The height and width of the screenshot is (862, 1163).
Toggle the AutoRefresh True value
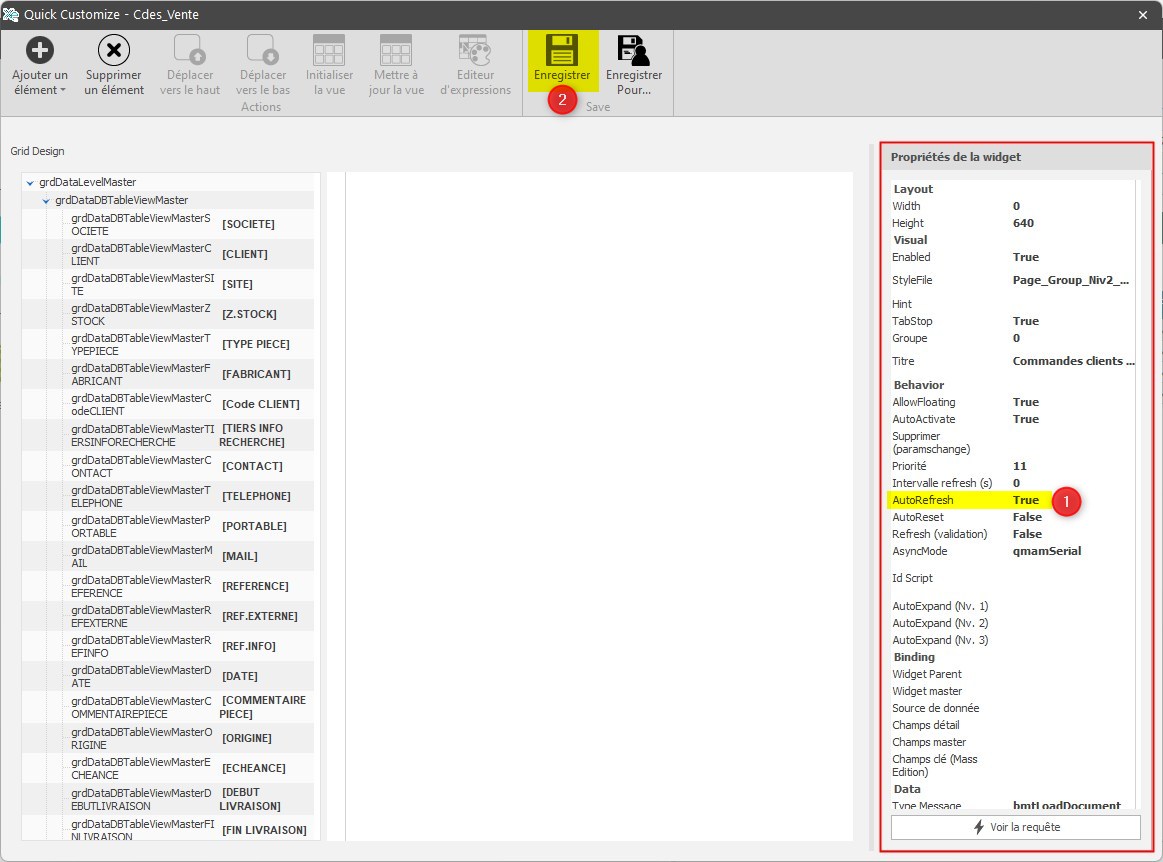click(x=1026, y=500)
